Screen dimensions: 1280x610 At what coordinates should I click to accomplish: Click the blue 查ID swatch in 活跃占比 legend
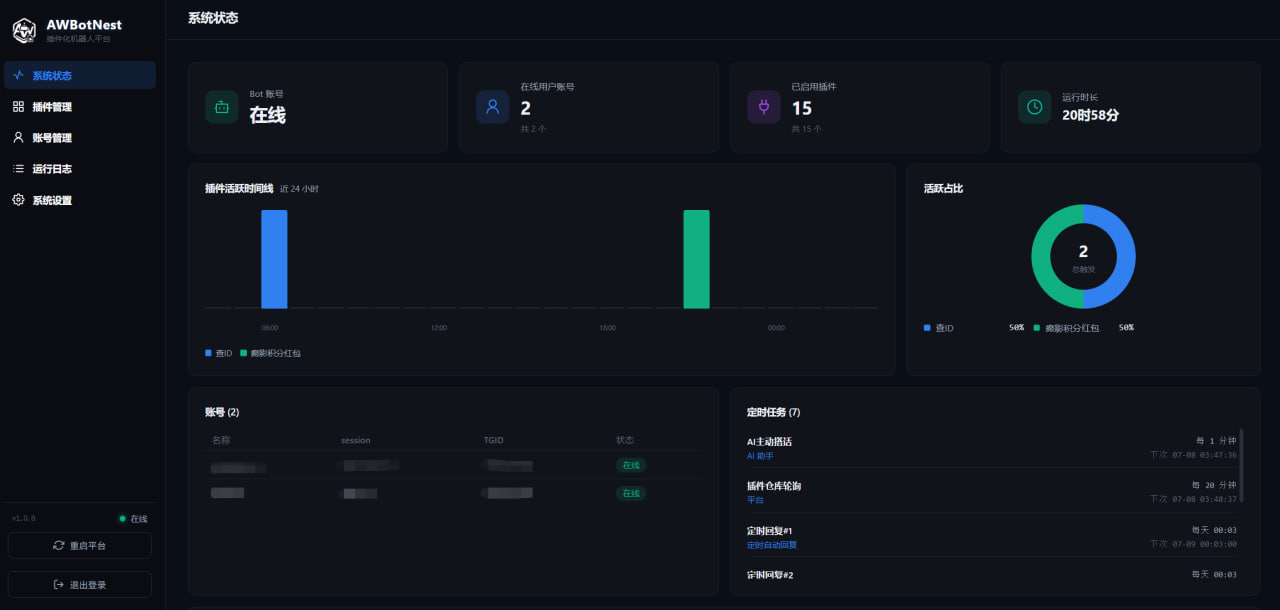tap(927, 327)
